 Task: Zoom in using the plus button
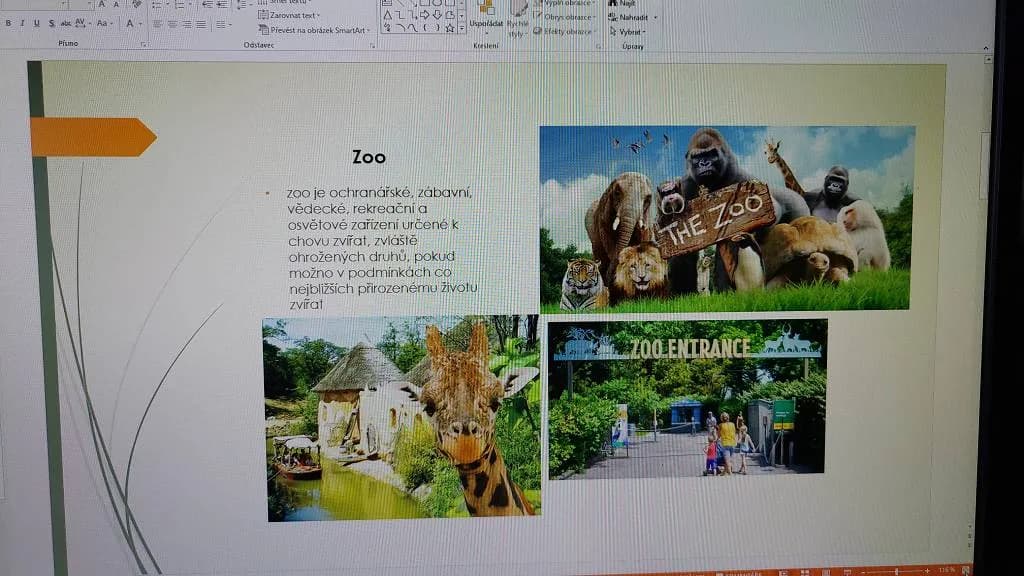pos(927,571)
